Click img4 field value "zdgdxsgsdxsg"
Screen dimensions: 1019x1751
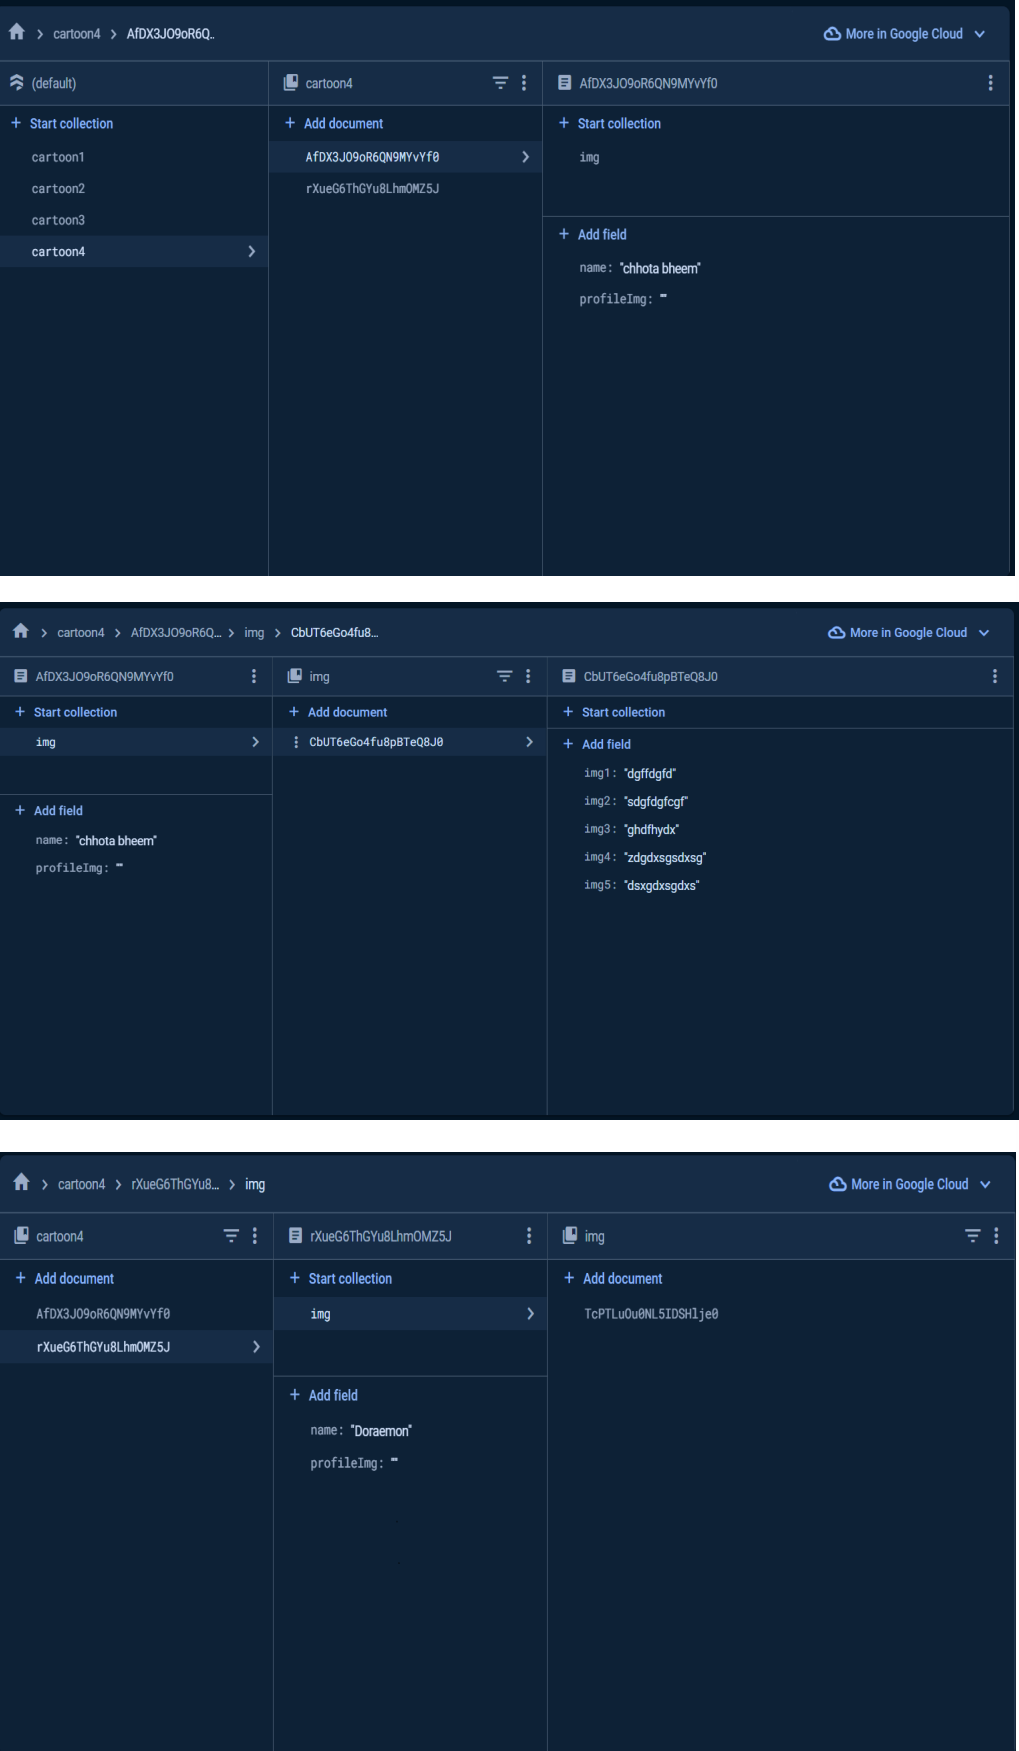click(x=665, y=858)
